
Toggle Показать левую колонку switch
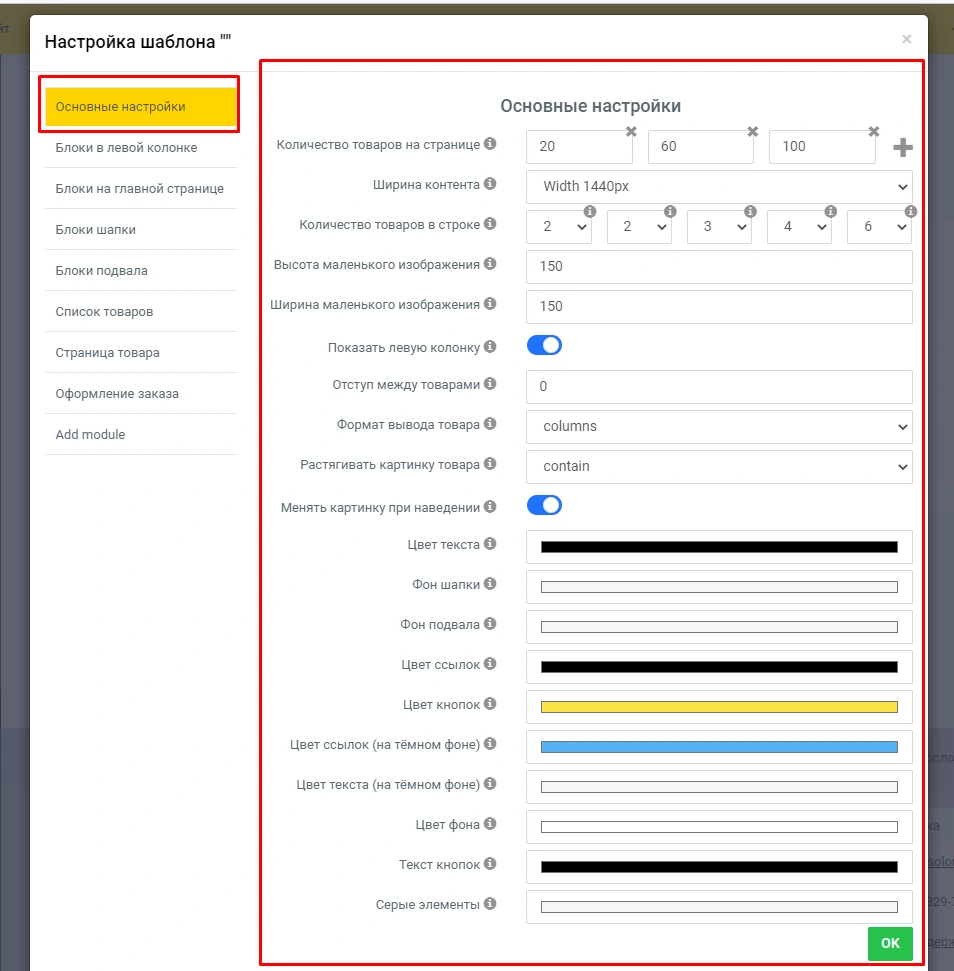[544, 346]
